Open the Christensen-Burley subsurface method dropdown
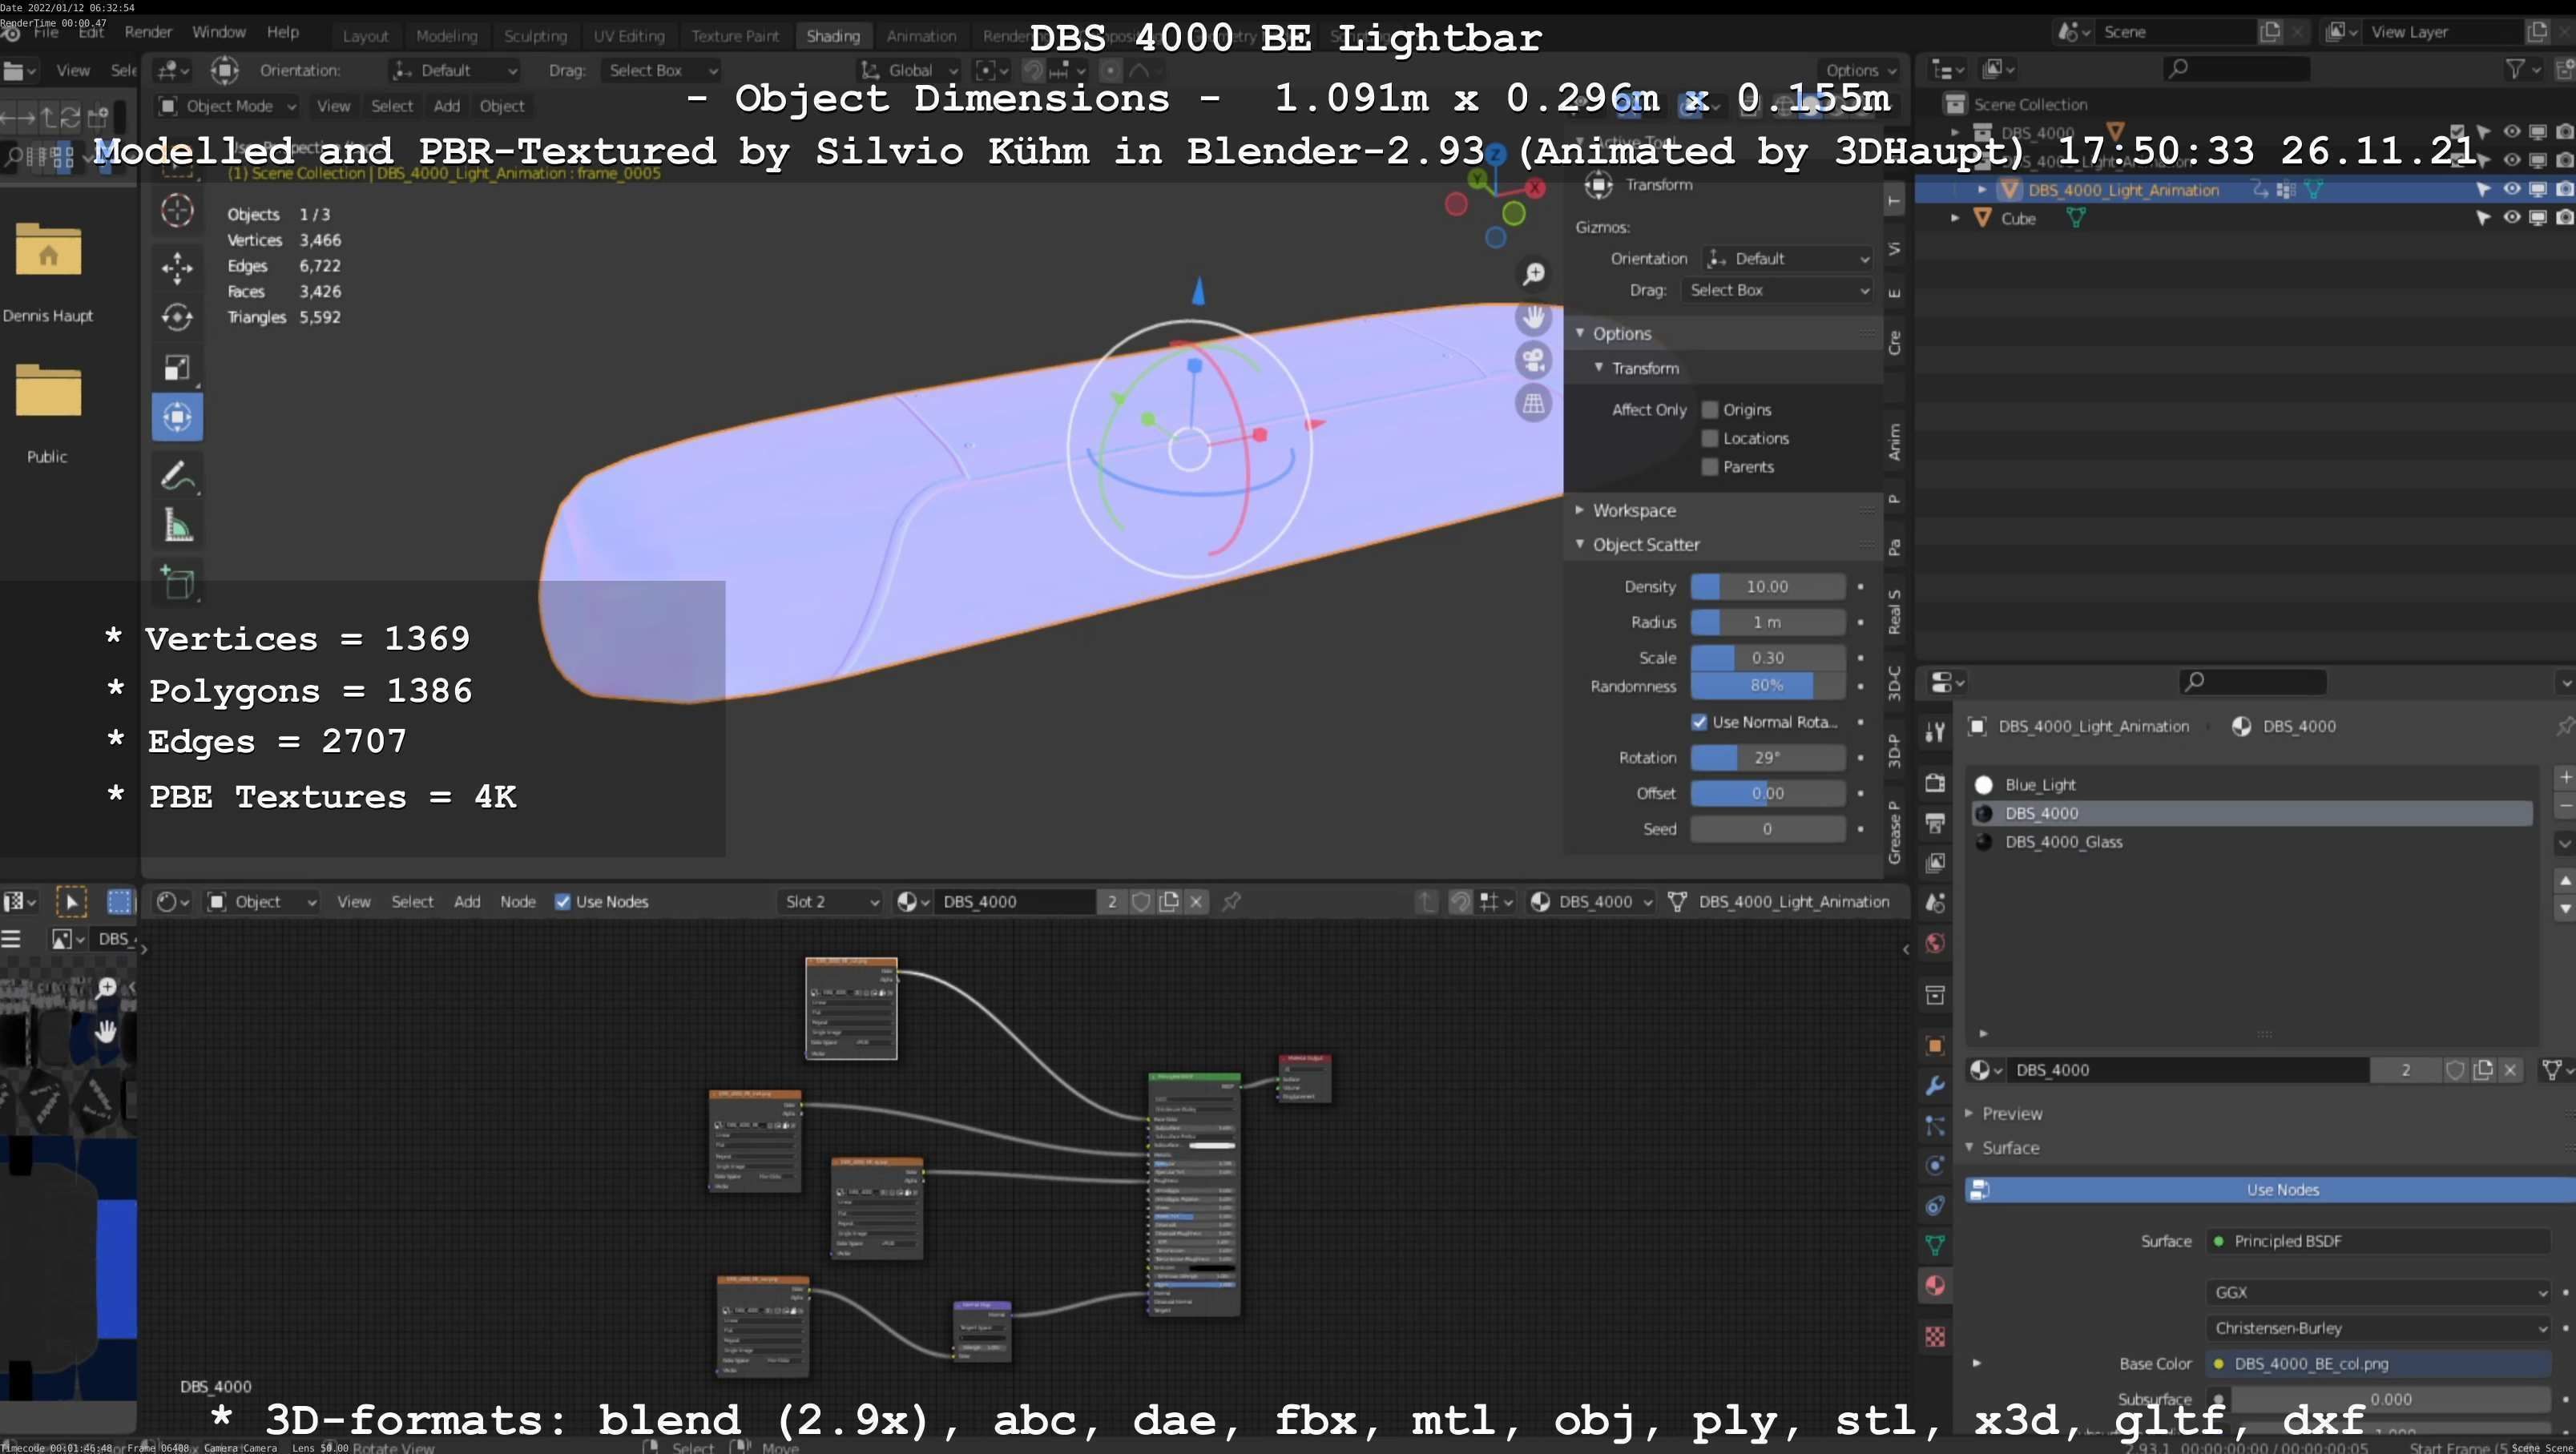Screen dimensions: 2576x1454 (x=2378, y=1328)
